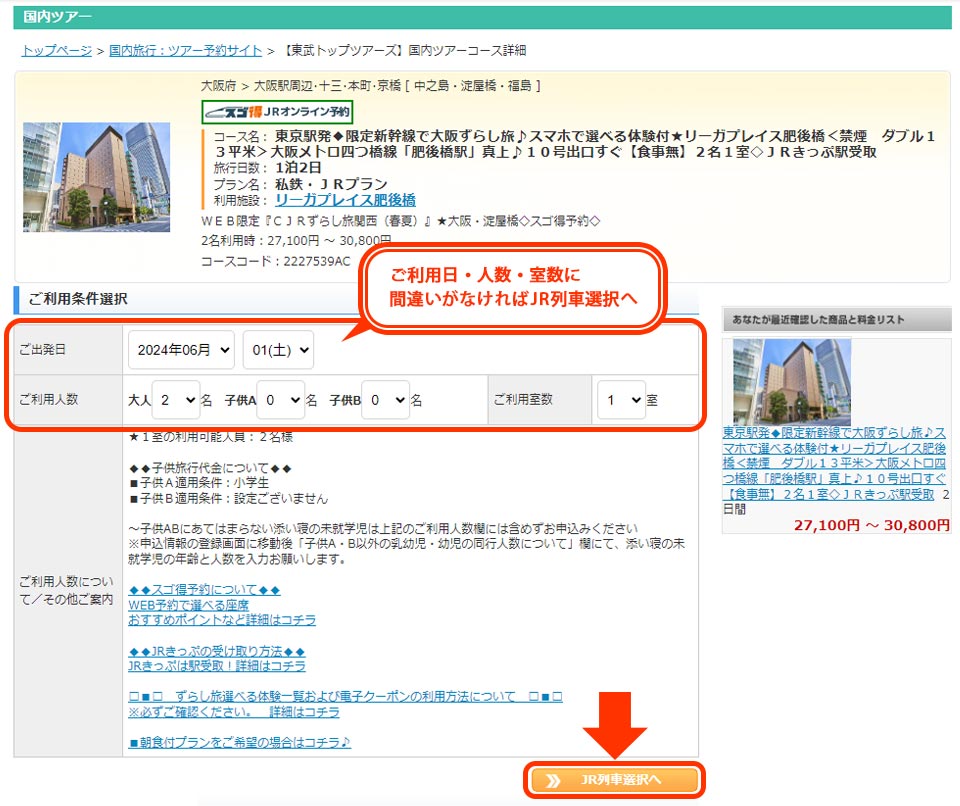Viewport: 960px width, 806px height.
Task: Click WEB予約で選べる座席 link
Action: pos(188,605)
